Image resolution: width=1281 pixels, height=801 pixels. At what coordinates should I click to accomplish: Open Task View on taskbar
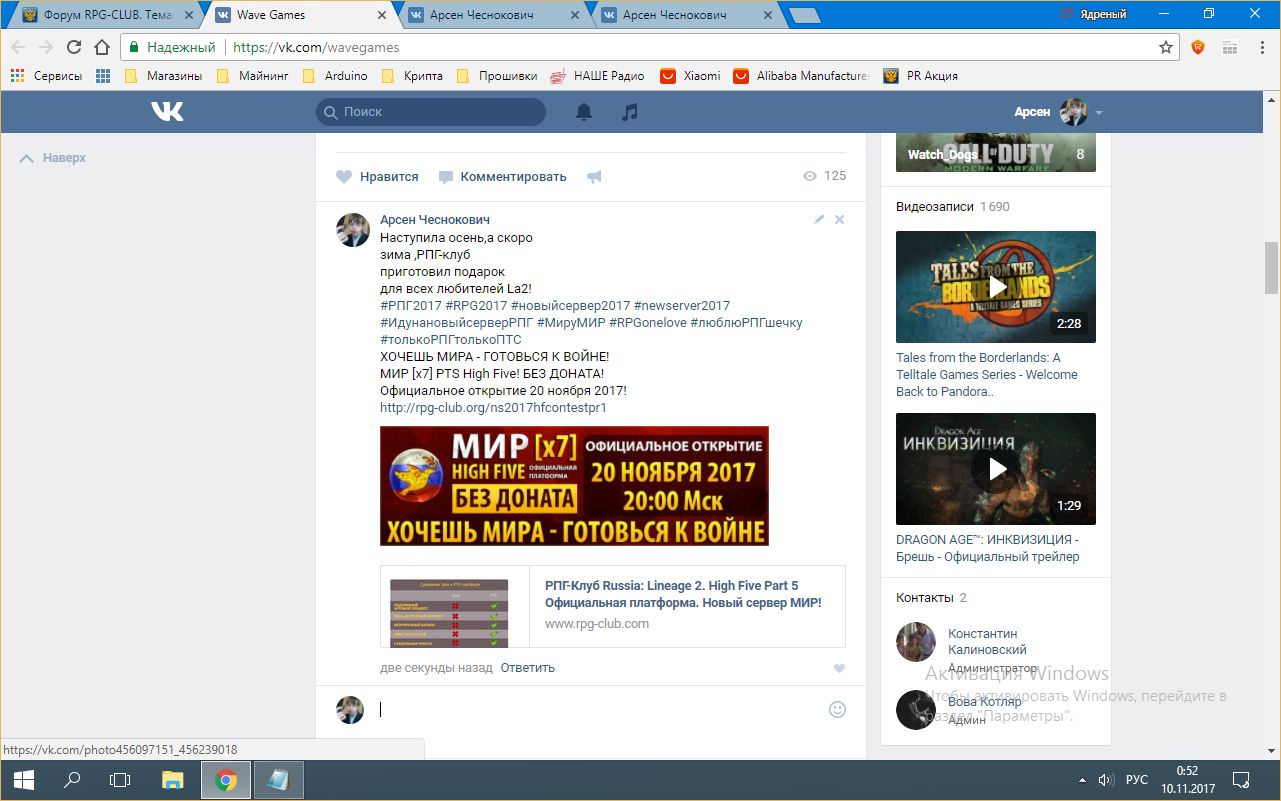pyautogui.click(x=120, y=780)
